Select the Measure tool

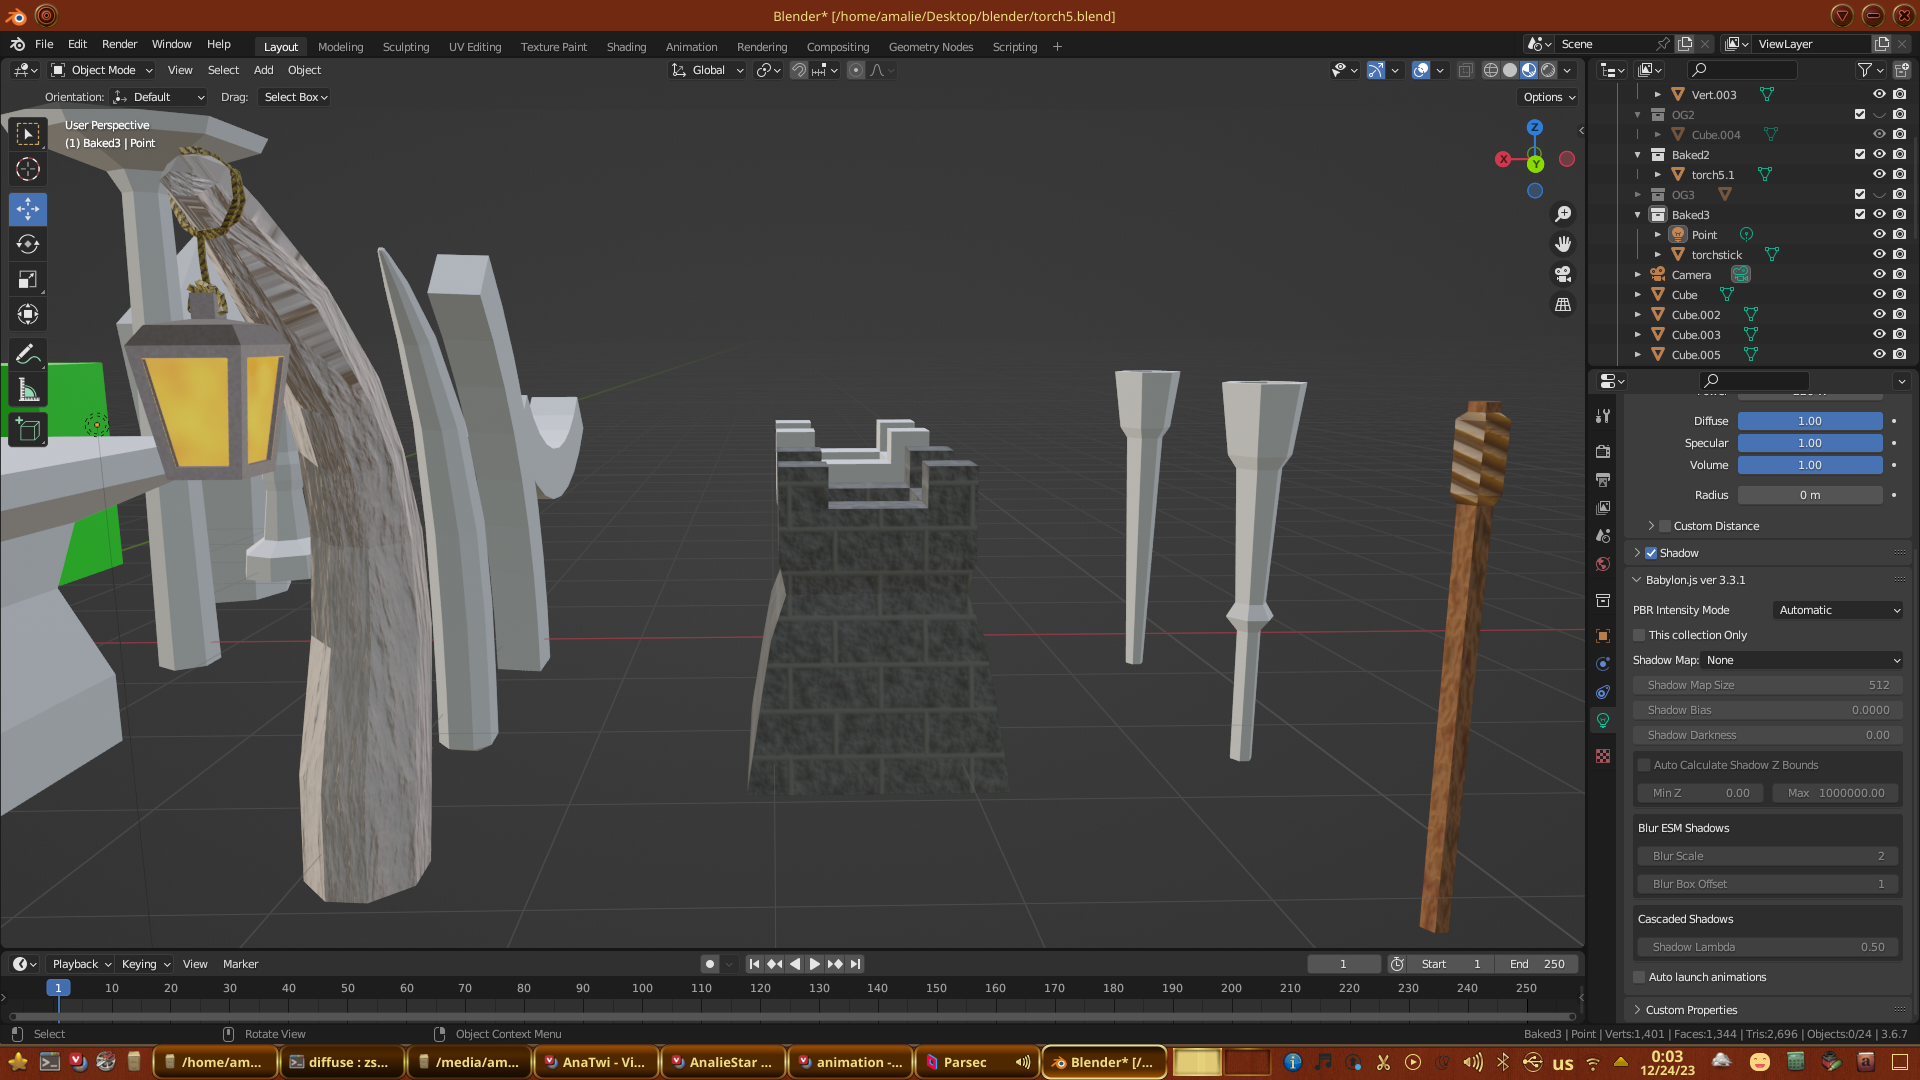pyautogui.click(x=28, y=390)
